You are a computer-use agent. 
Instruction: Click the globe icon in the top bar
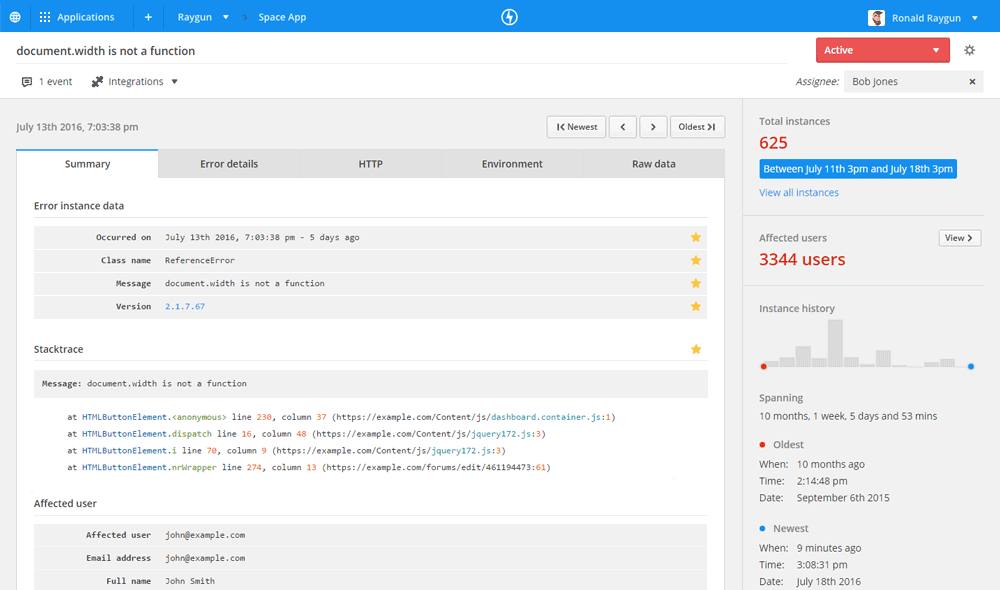pos(15,17)
